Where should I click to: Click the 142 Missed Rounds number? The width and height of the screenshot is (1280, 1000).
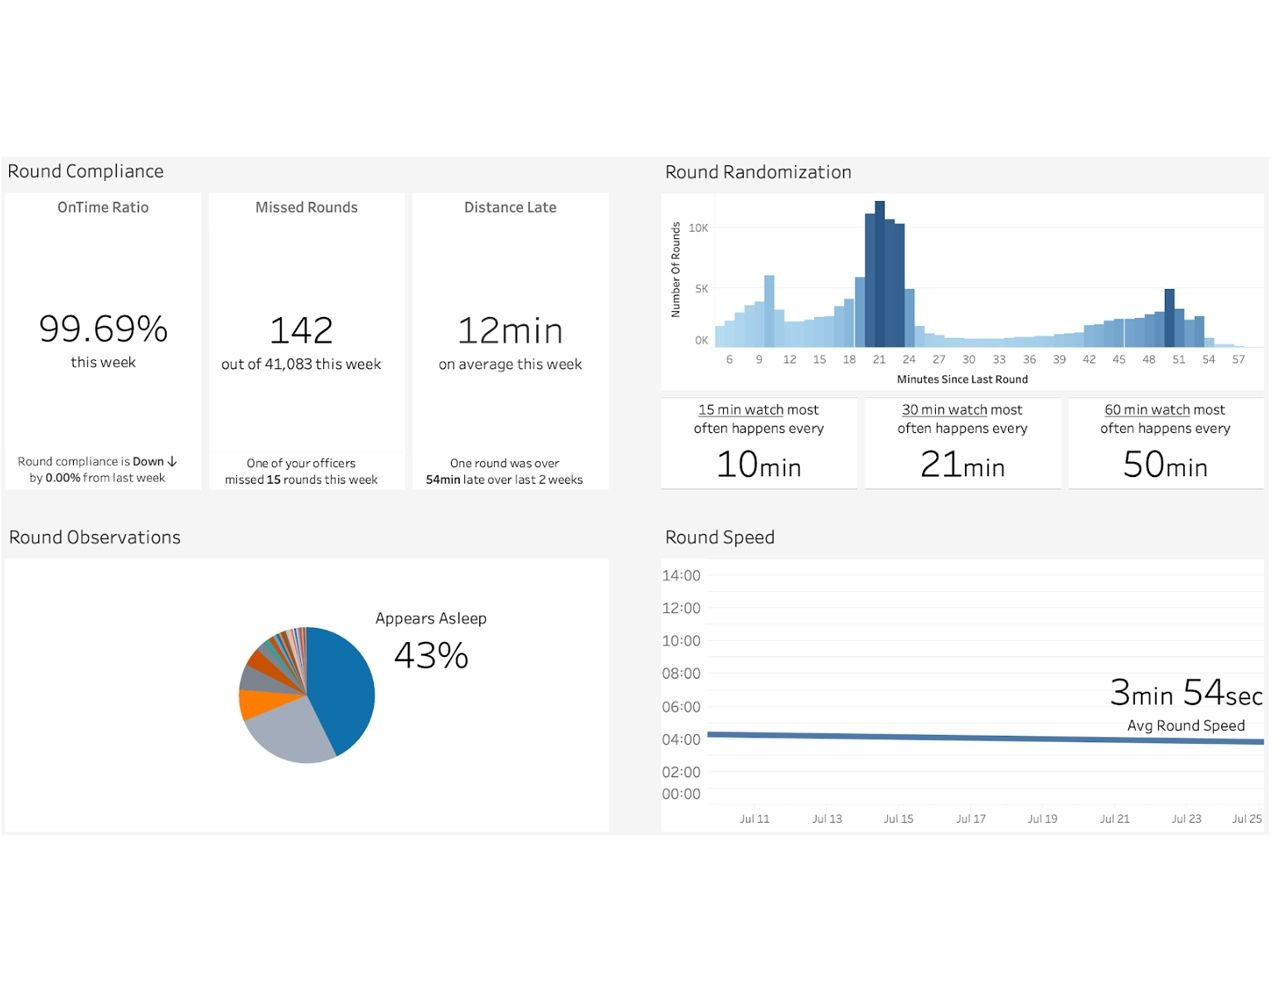click(301, 331)
